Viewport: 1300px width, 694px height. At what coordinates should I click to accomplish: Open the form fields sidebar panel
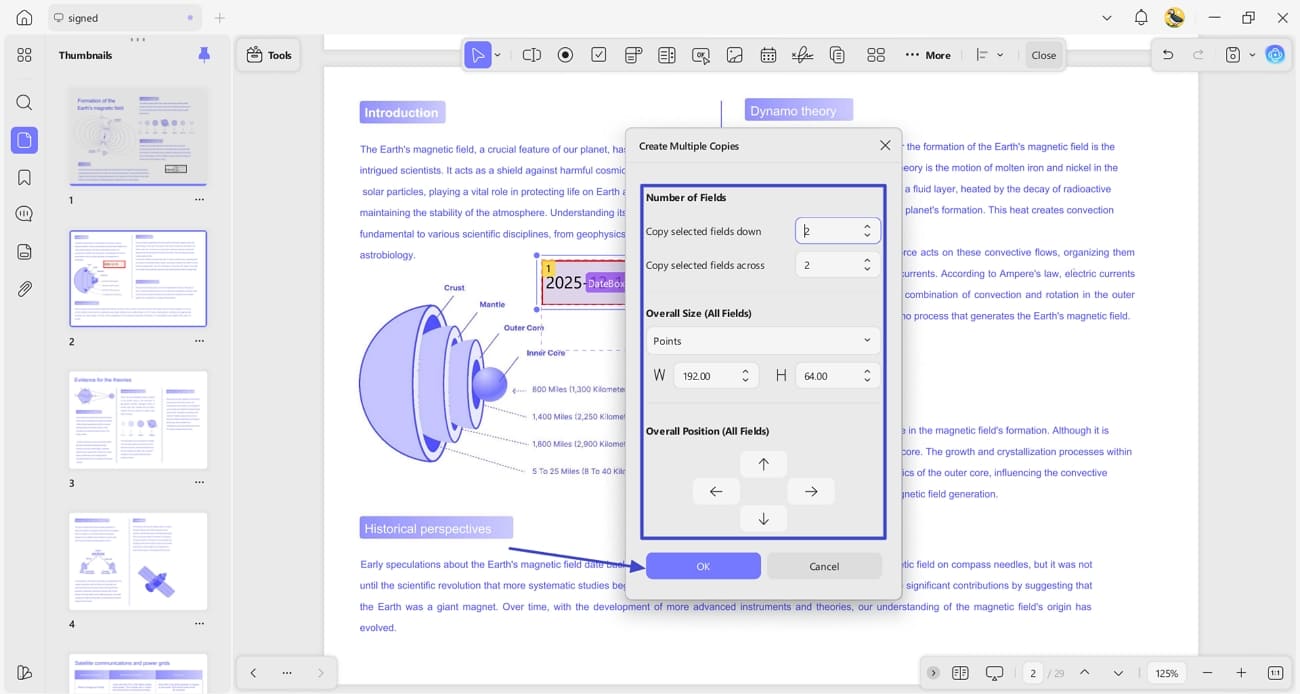point(24,252)
